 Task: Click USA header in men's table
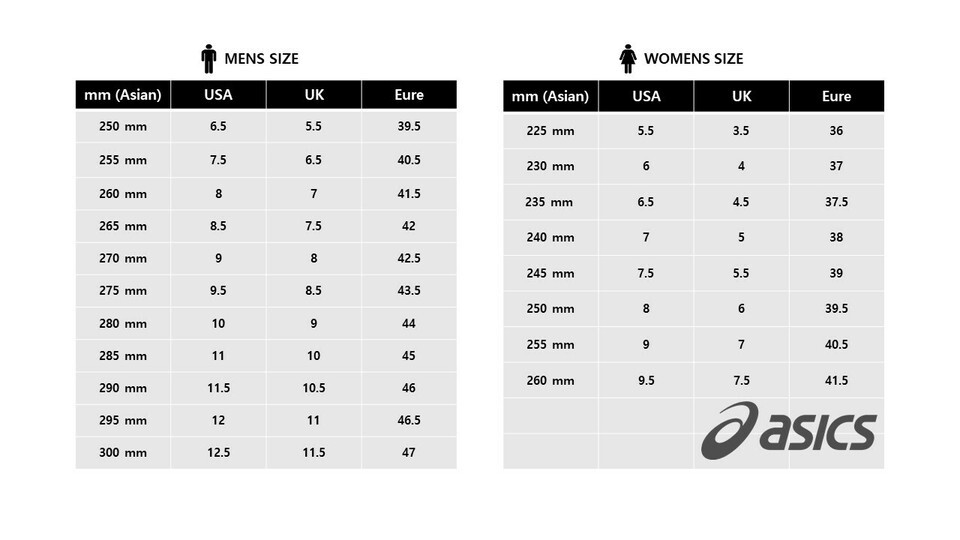pos(218,95)
